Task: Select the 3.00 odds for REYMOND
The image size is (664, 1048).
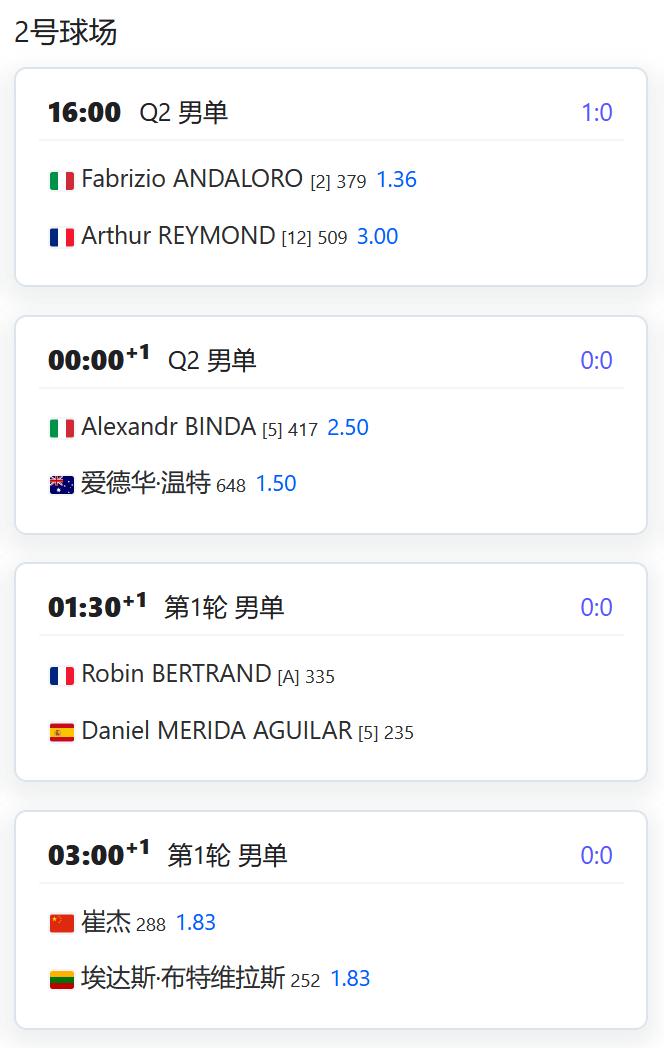Action: pos(378,236)
